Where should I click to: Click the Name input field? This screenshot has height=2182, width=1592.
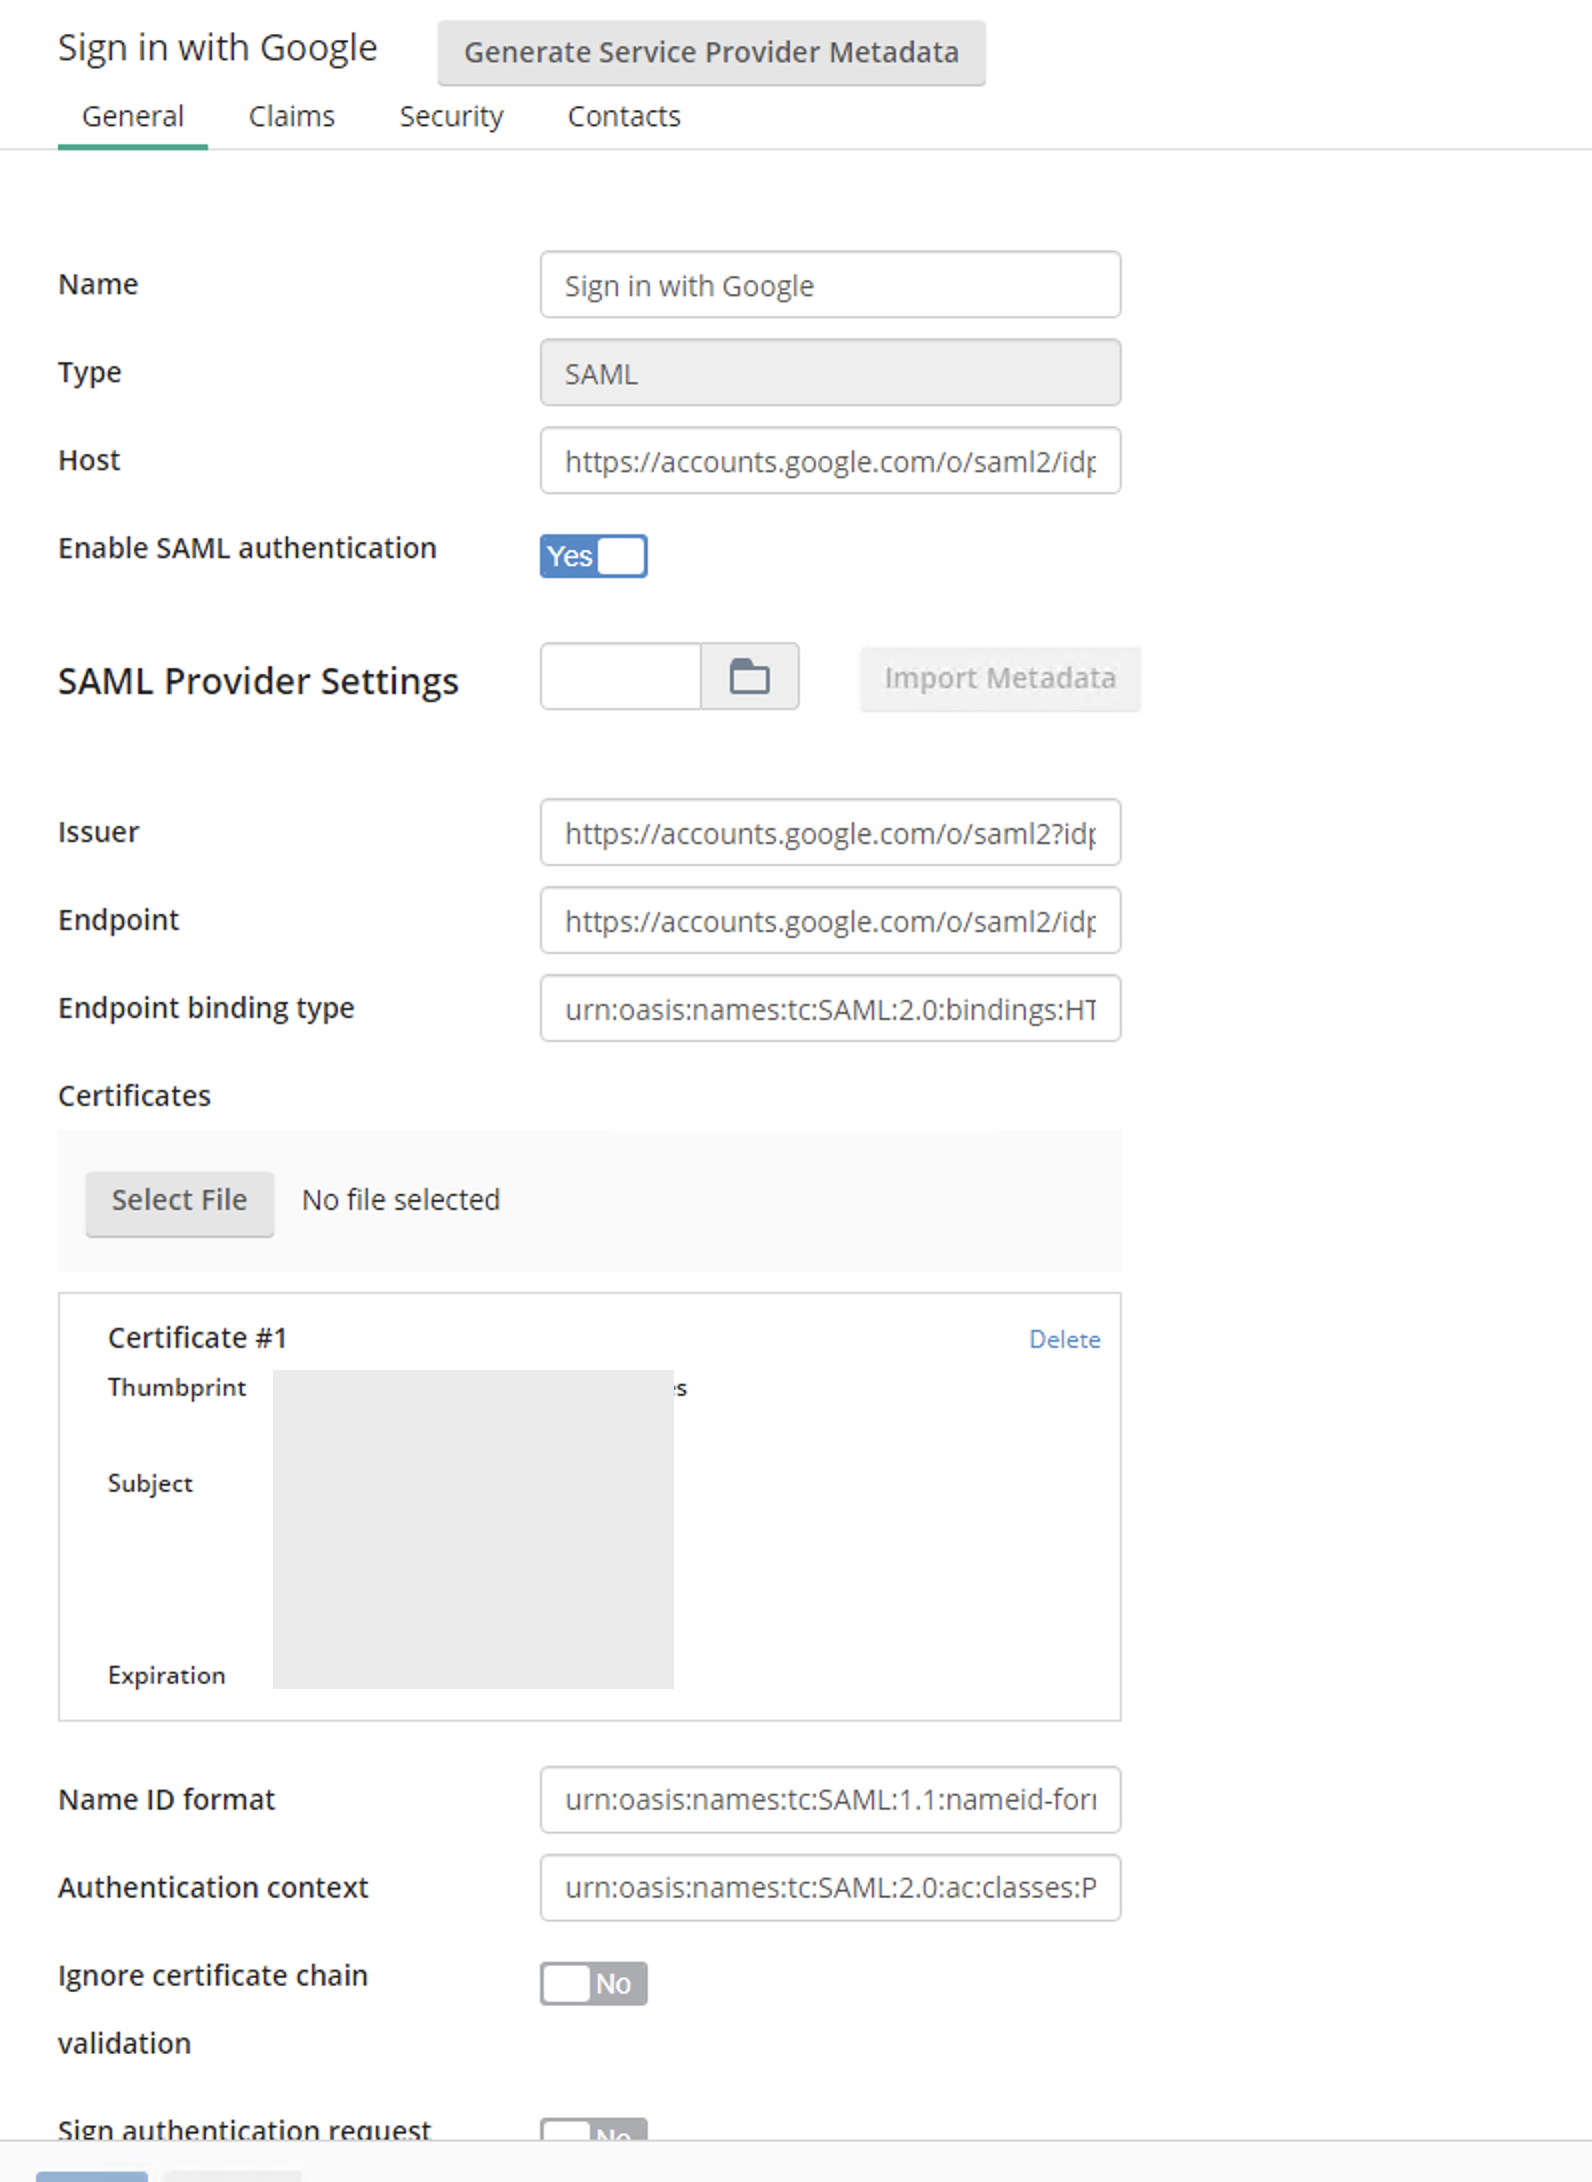pos(830,285)
